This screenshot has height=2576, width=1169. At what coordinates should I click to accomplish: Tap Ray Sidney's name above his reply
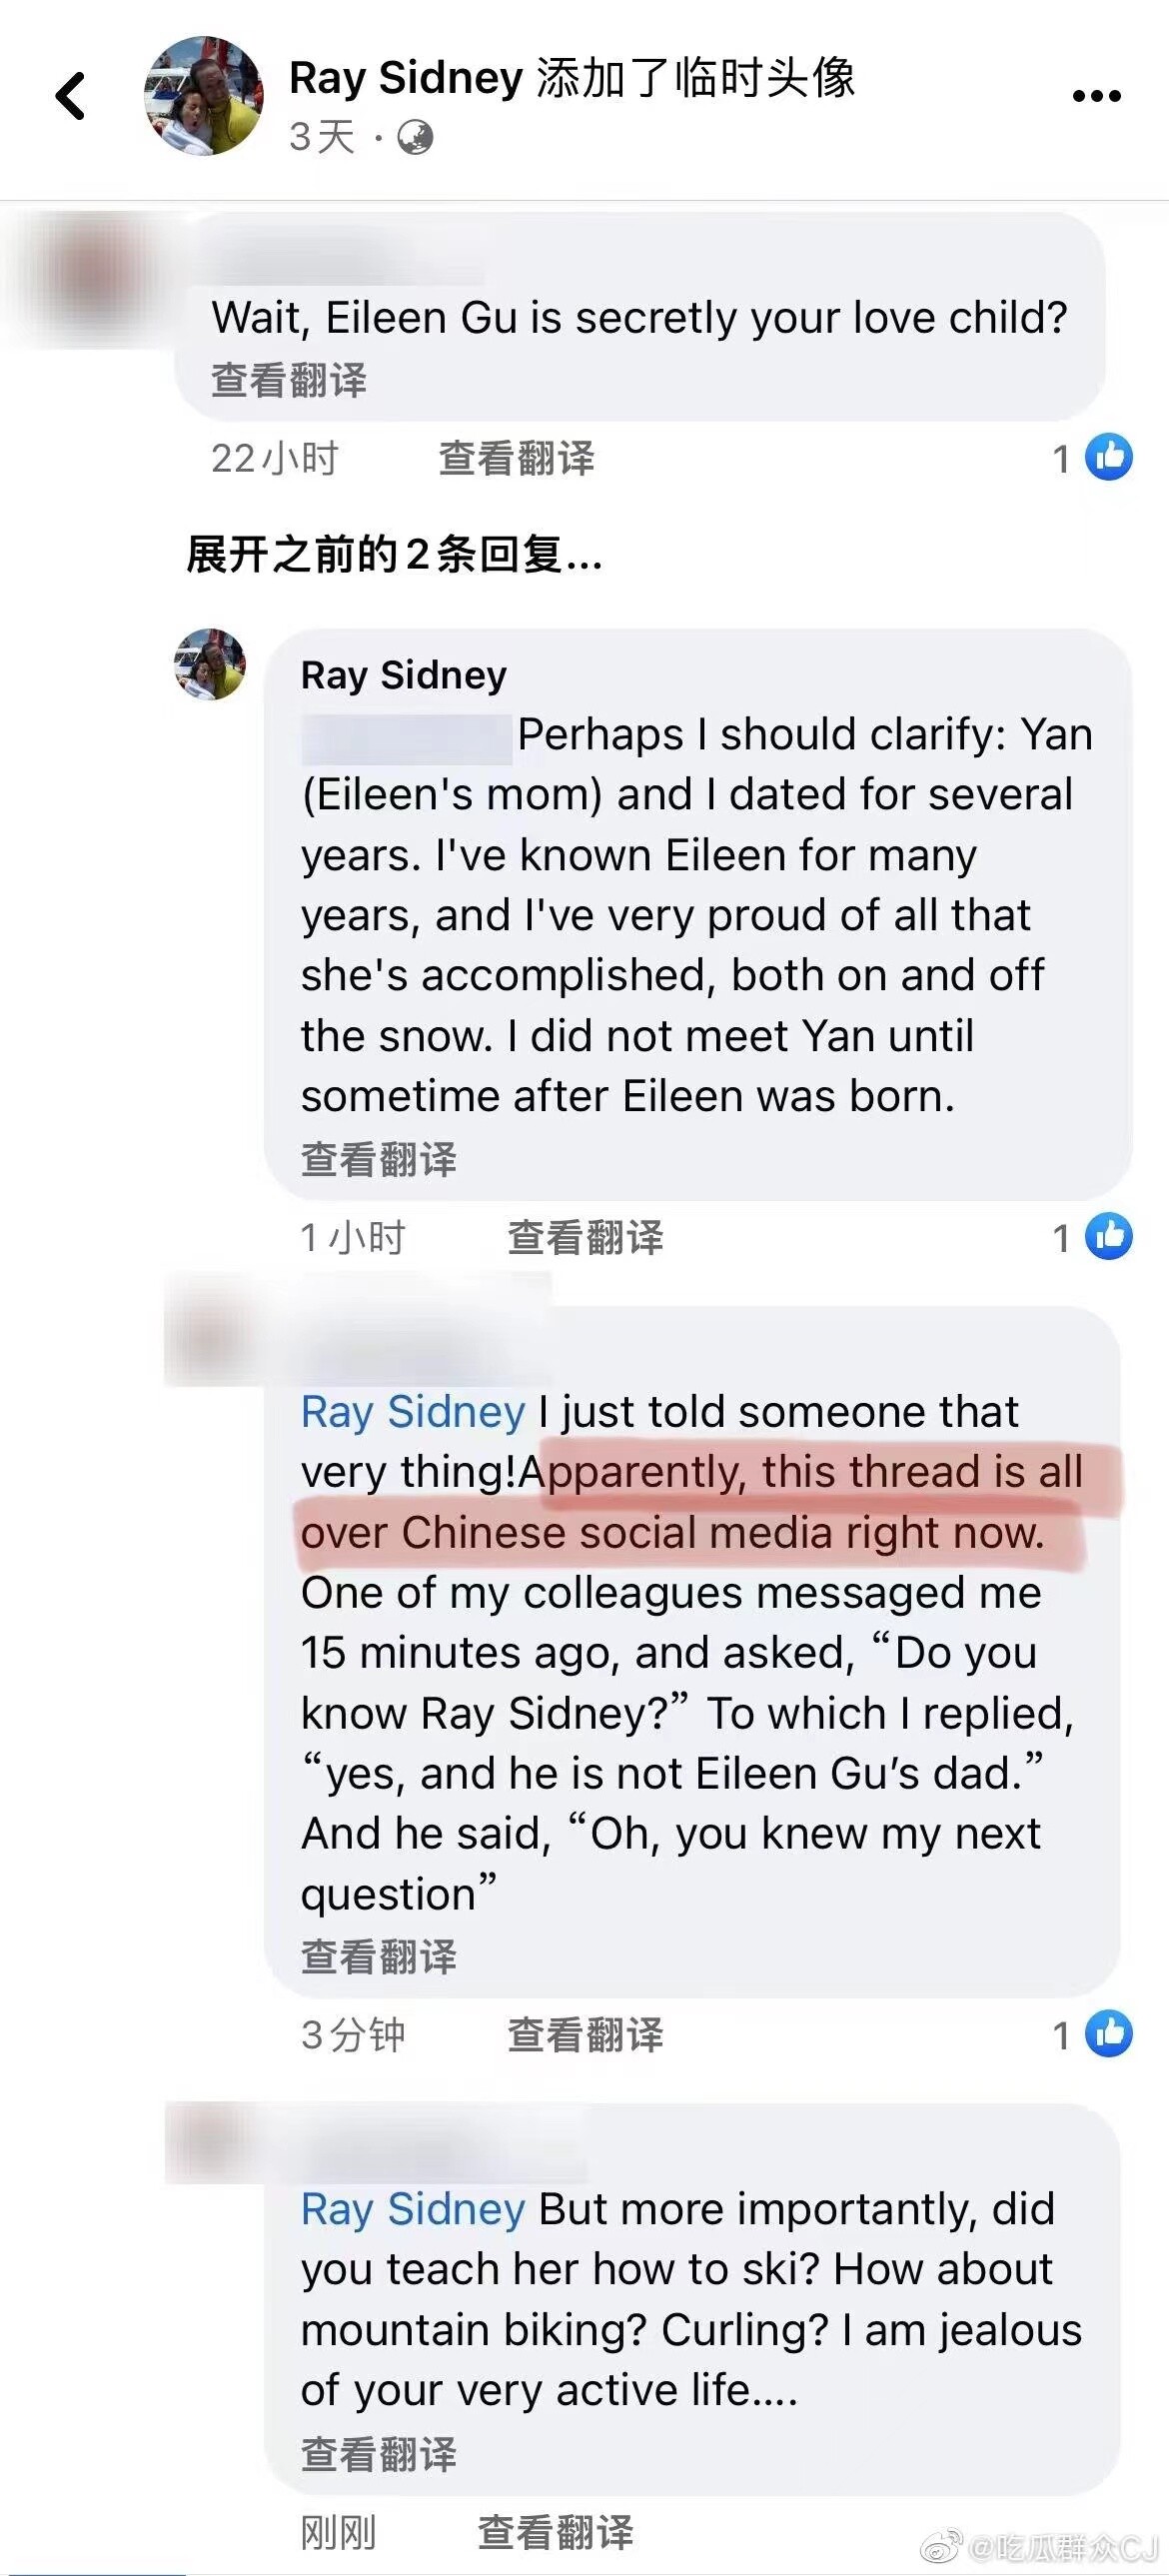(404, 675)
